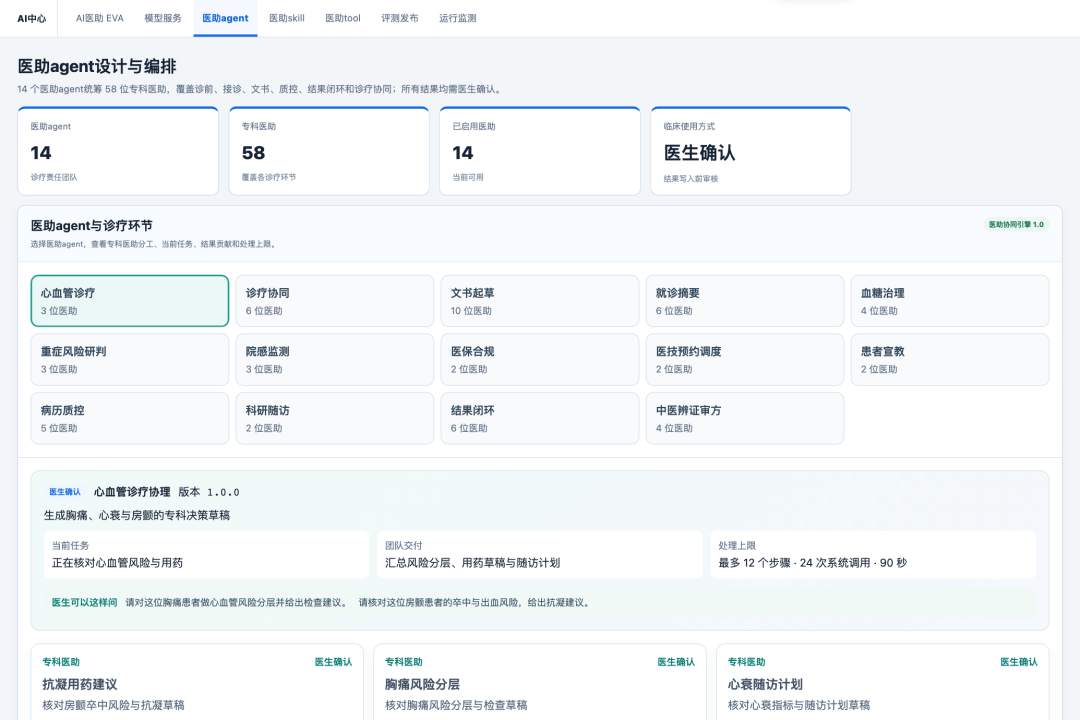Select the 诊疗协同 agent card
The height and width of the screenshot is (720, 1080).
pos(335,301)
